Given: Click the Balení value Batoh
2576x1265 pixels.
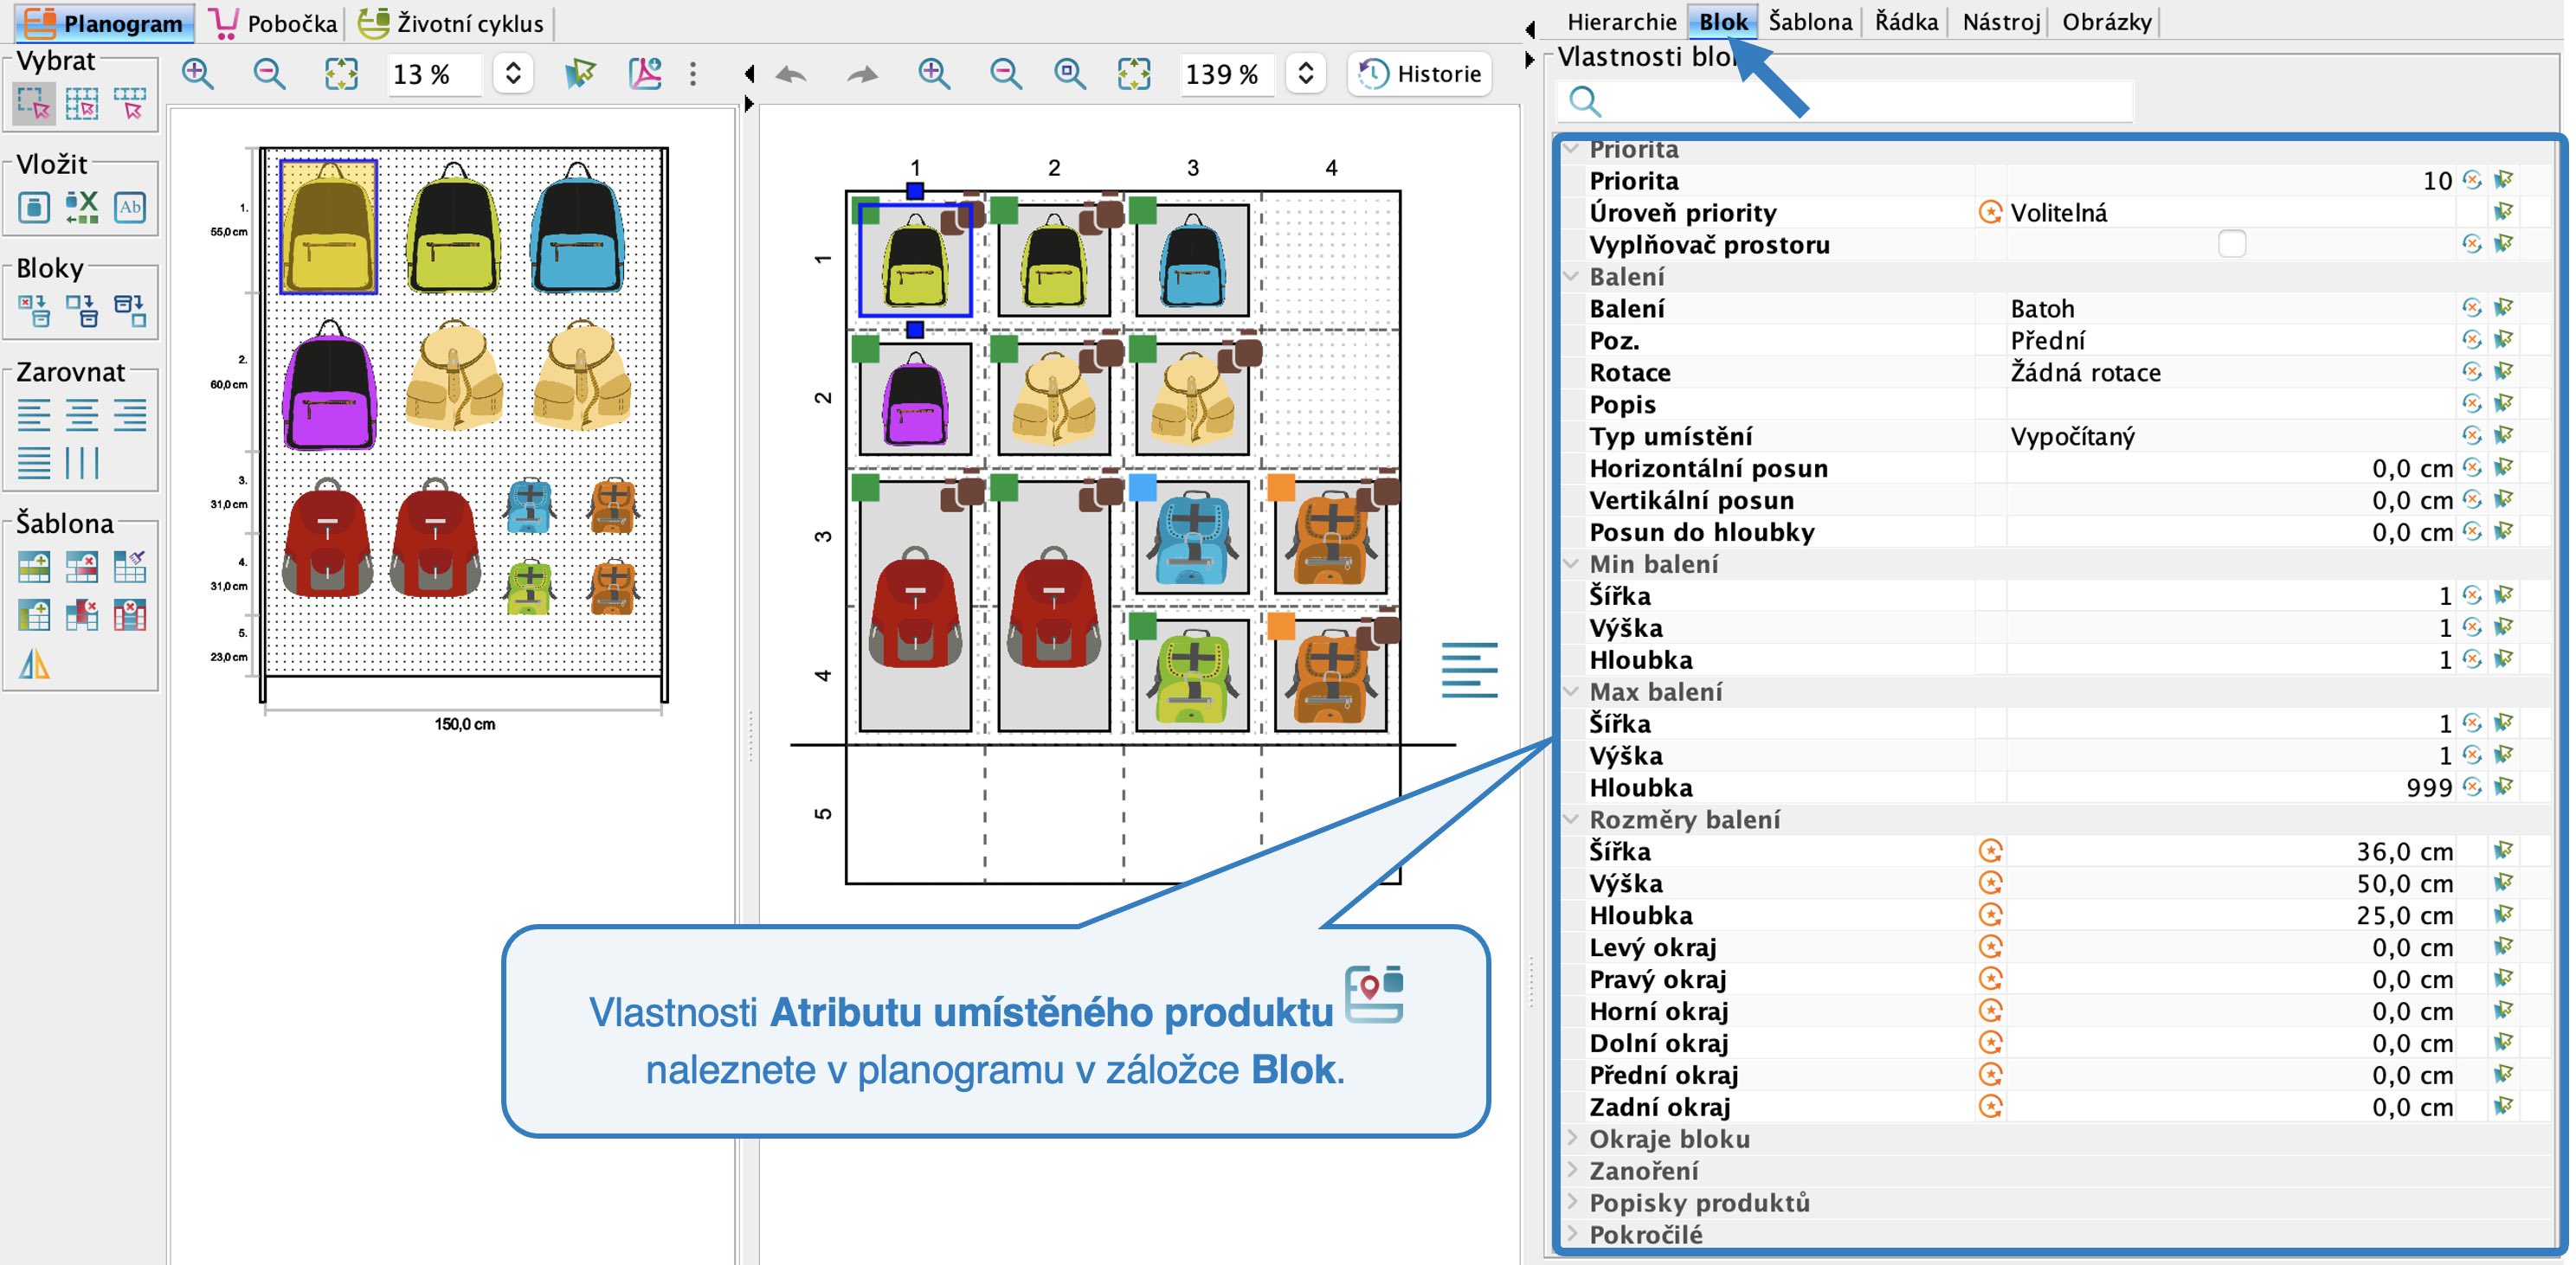Looking at the screenshot, I should [x=2042, y=308].
